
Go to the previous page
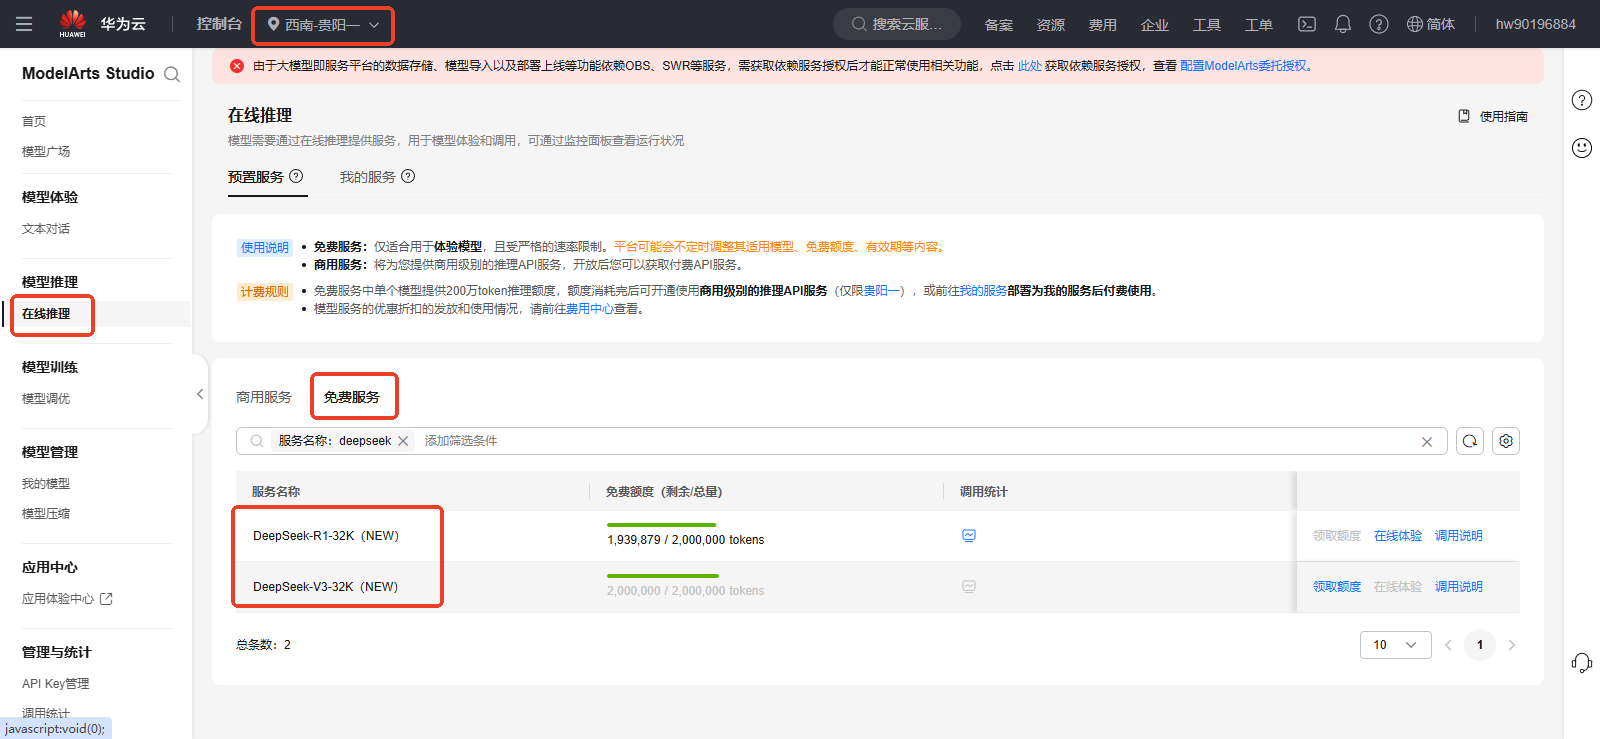point(1448,645)
